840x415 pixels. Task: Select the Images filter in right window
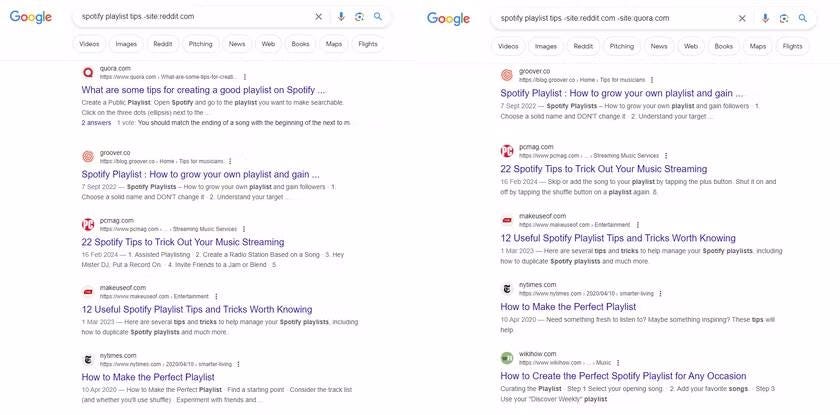545,47
